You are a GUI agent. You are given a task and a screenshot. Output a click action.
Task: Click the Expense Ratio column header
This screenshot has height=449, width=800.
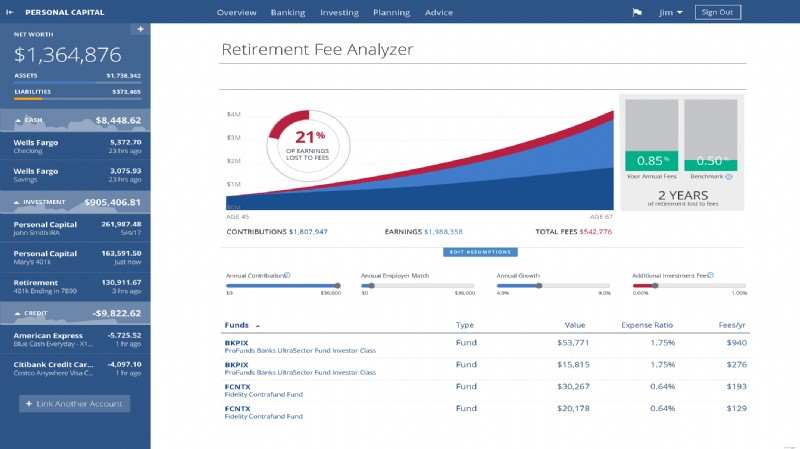pyautogui.click(x=647, y=325)
